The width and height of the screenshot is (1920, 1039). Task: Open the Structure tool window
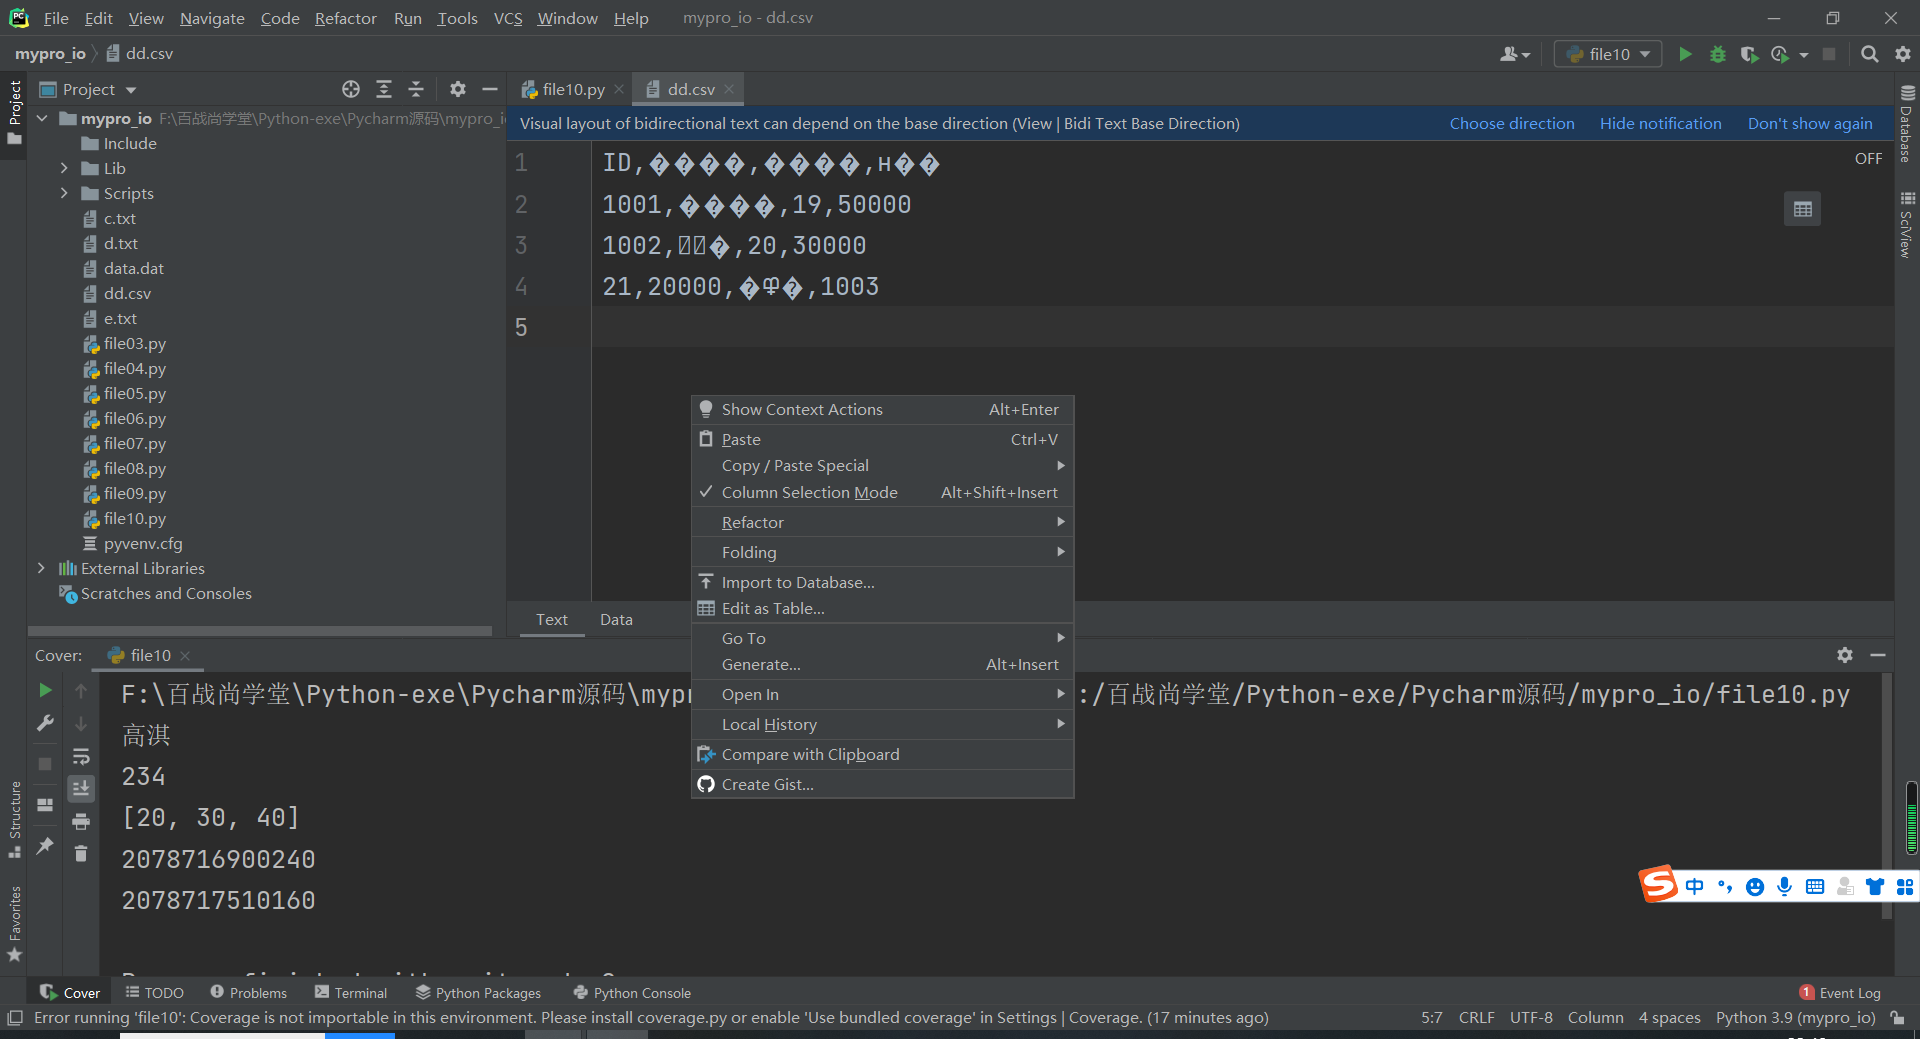pyautogui.click(x=14, y=818)
